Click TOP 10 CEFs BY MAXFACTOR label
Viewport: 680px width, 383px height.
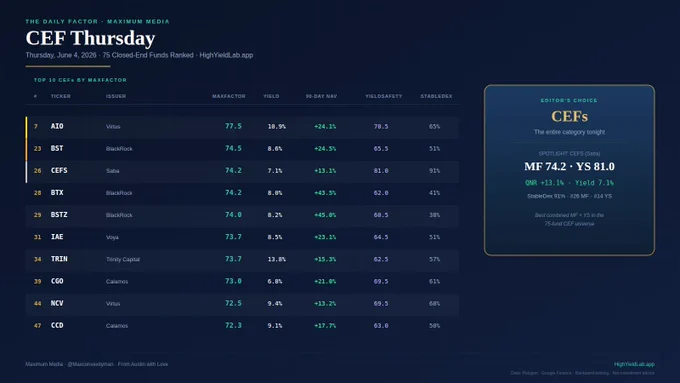coord(80,80)
